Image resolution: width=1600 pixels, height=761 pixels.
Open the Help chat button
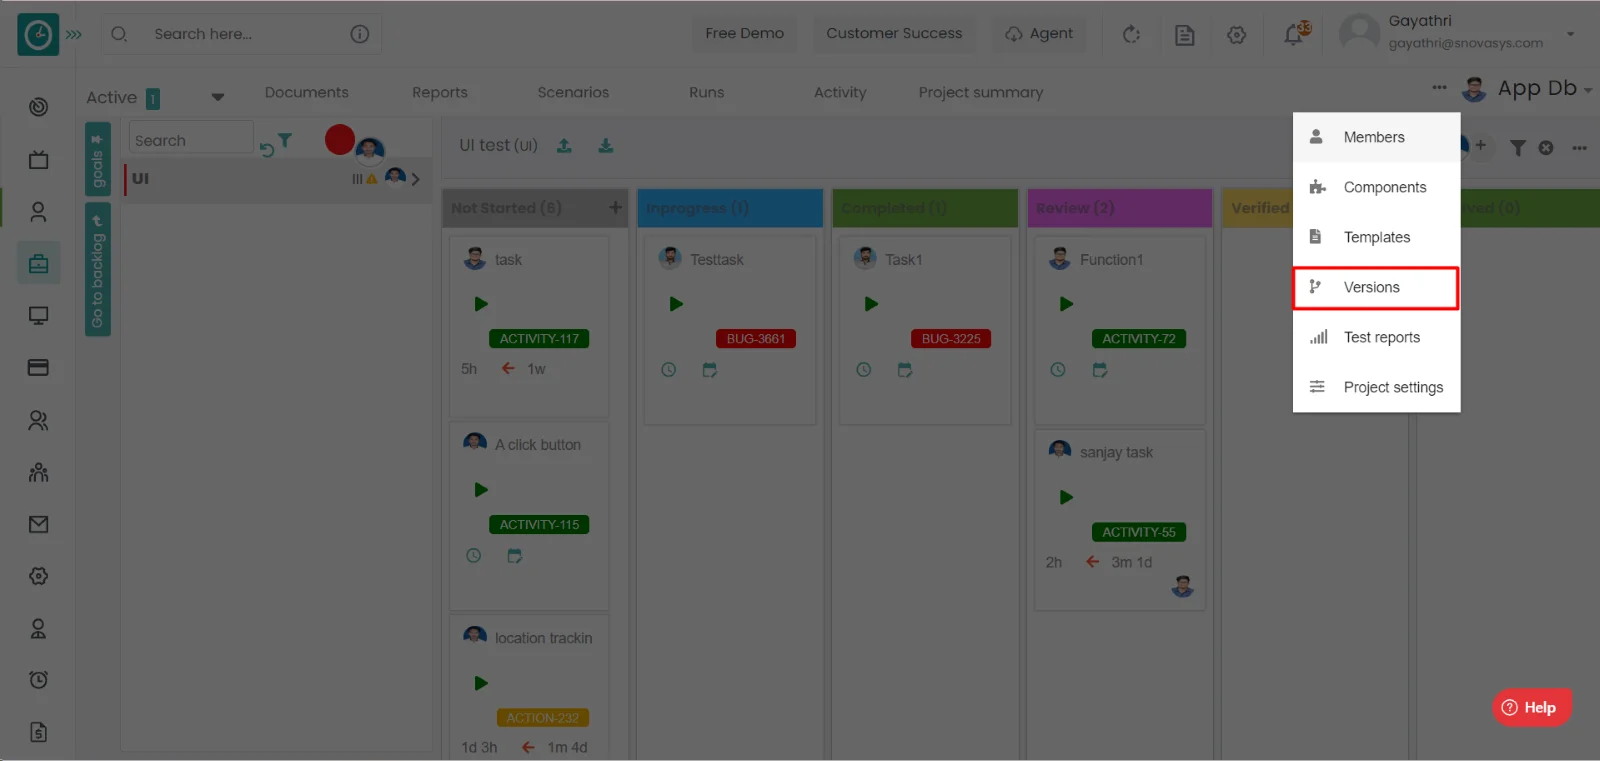[x=1531, y=707]
